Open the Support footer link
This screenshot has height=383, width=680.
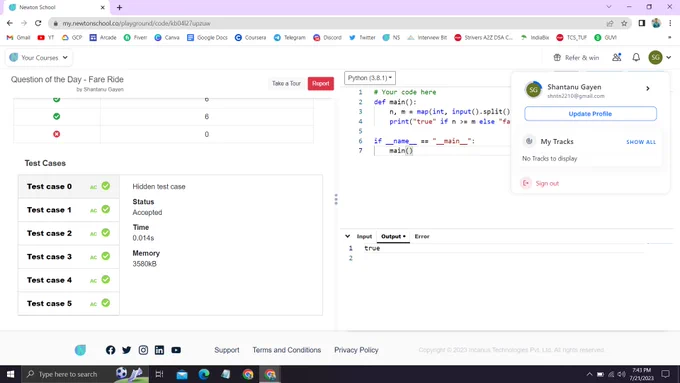point(227,350)
